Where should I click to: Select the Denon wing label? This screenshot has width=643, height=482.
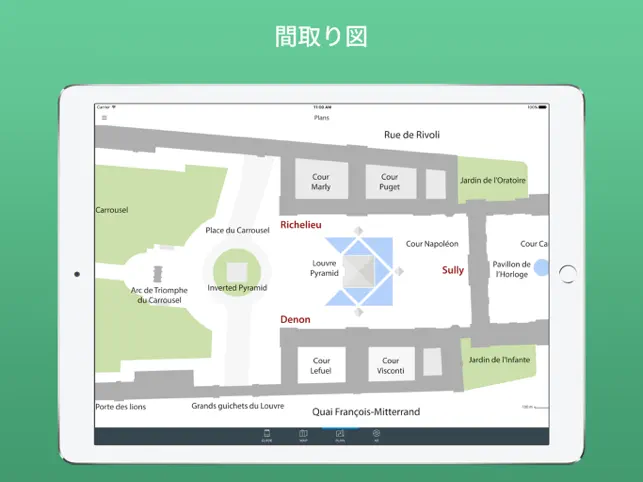click(295, 320)
